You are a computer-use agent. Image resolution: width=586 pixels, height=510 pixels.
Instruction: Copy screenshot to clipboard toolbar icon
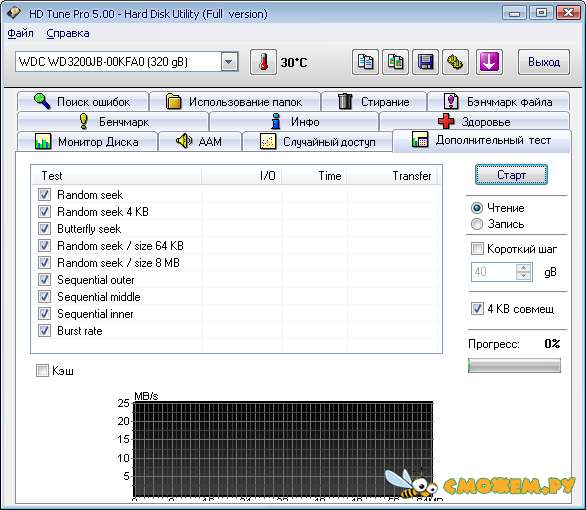(x=395, y=62)
